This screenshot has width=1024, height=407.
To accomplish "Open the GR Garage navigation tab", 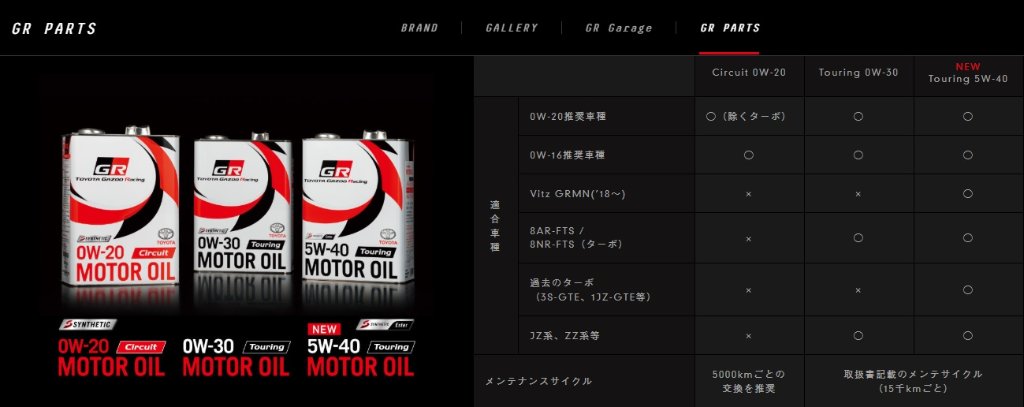I will [x=618, y=28].
